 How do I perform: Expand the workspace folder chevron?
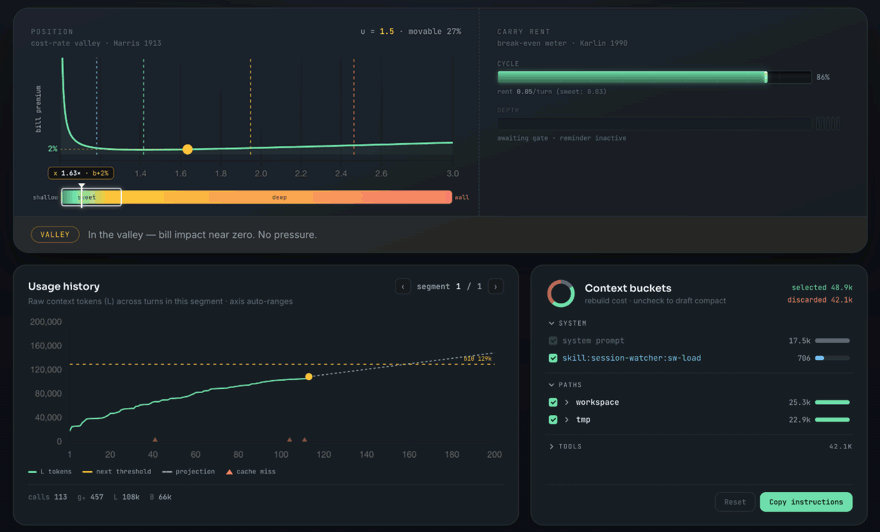click(567, 402)
